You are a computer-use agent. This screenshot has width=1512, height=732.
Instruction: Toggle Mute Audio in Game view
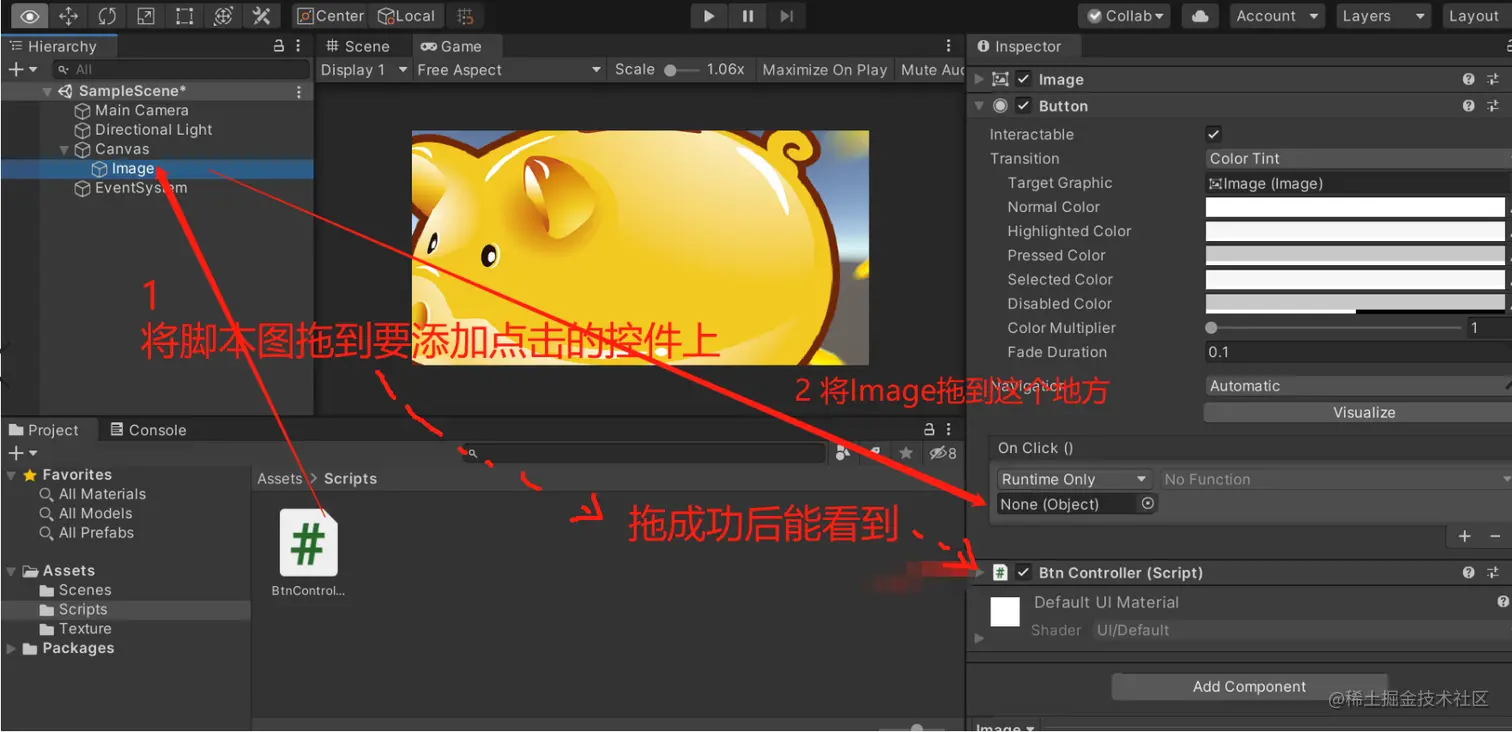click(x=932, y=70)
